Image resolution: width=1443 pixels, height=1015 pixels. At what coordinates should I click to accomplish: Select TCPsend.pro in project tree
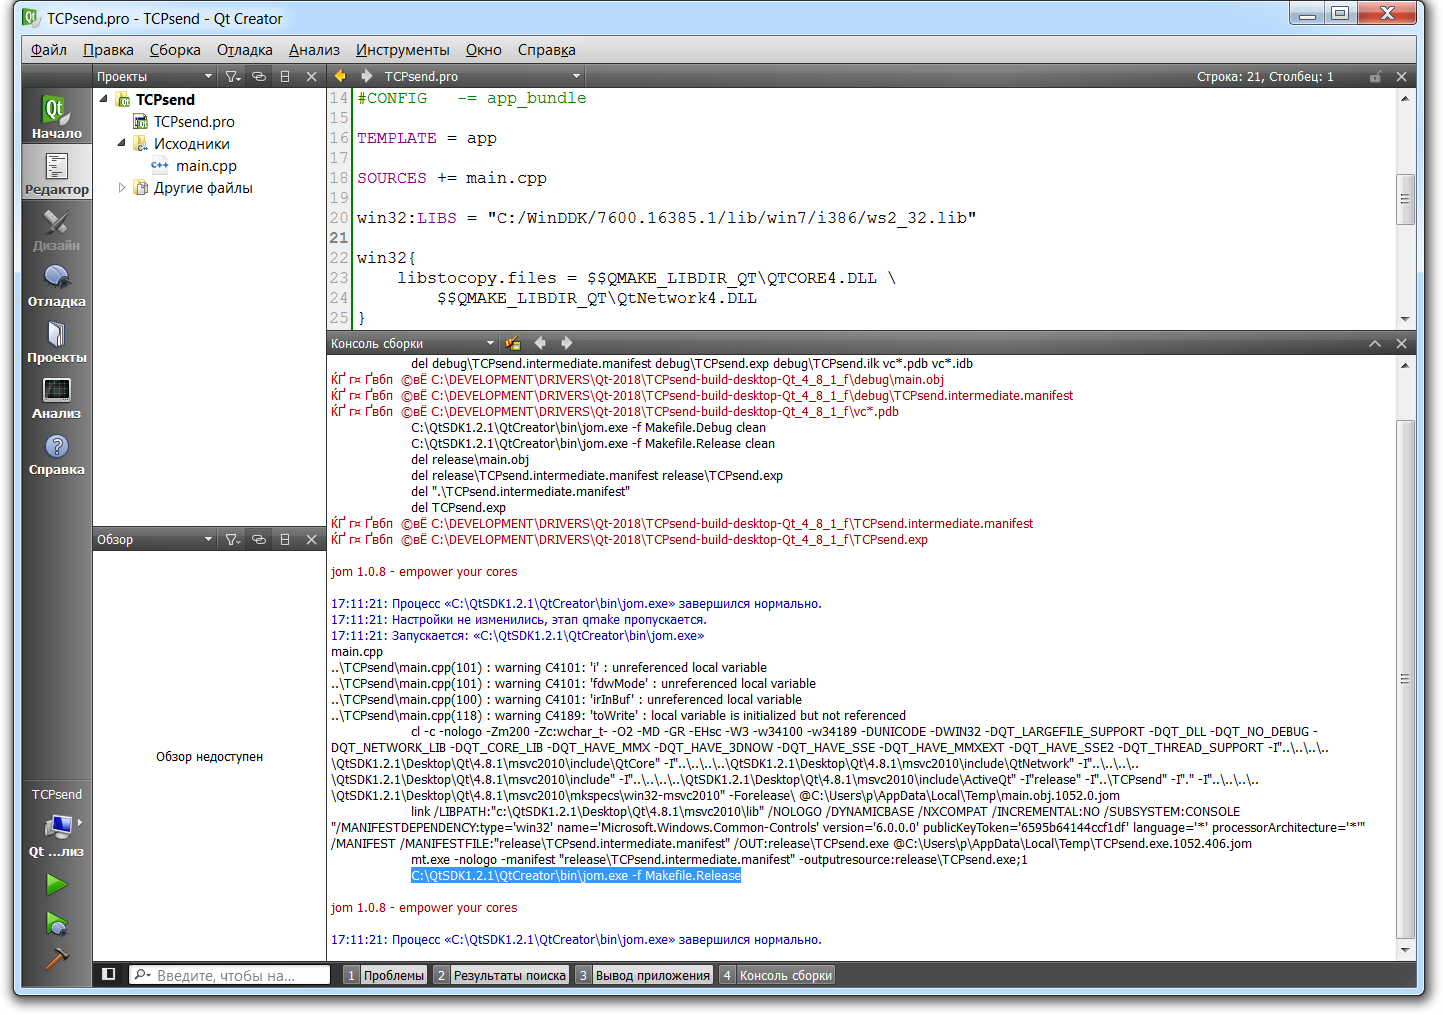point(194,121)
